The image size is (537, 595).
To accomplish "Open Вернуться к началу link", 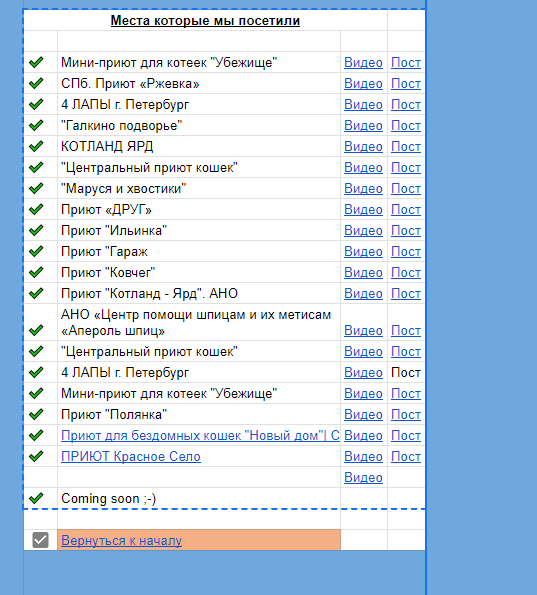I will (121, 540).
